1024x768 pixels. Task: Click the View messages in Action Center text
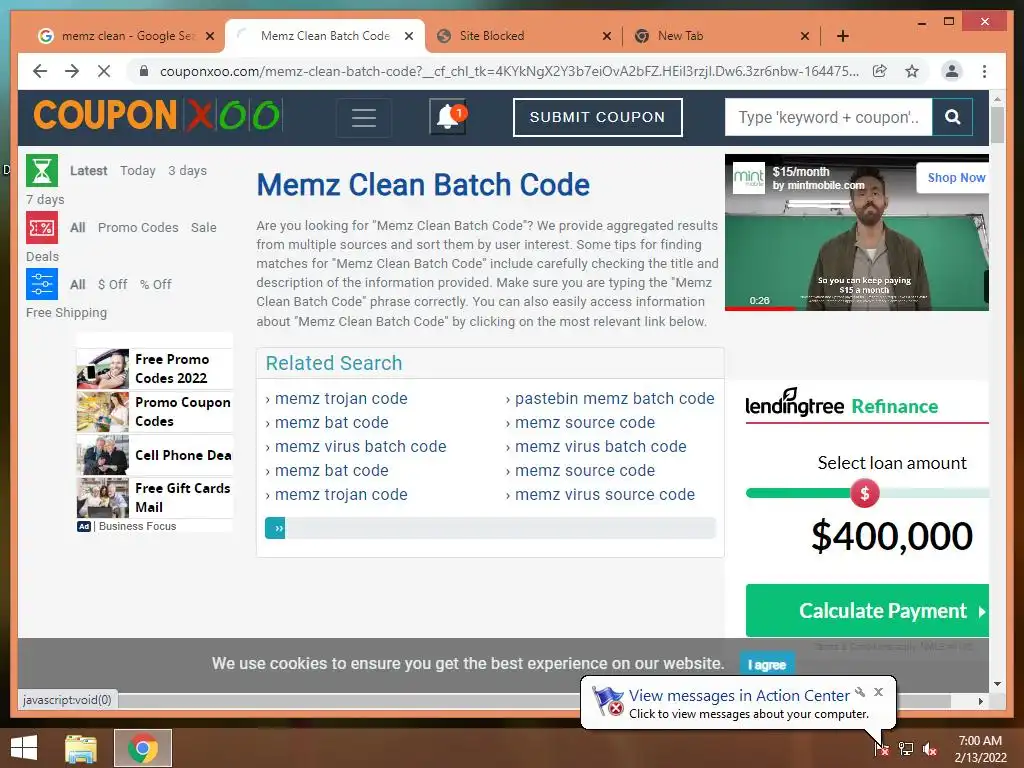coord(739,696)
